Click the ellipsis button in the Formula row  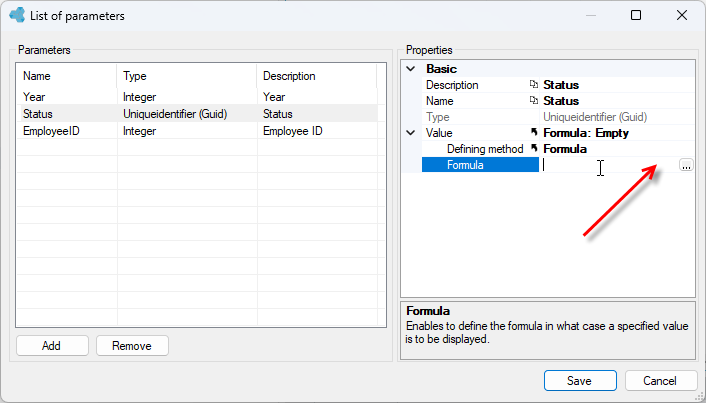point(686,165)
